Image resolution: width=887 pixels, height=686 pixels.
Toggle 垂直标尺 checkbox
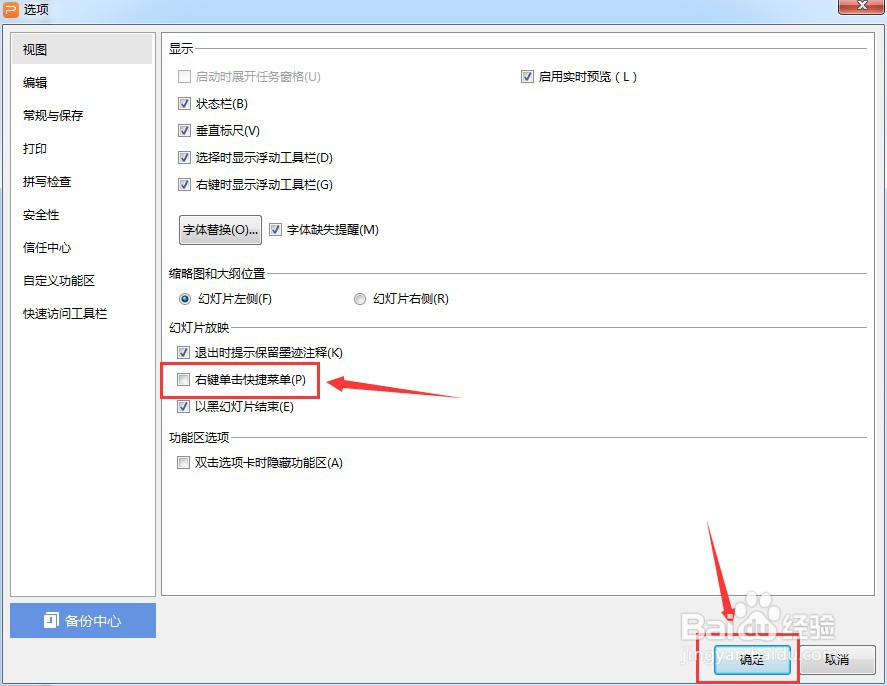tap(184, 131)
